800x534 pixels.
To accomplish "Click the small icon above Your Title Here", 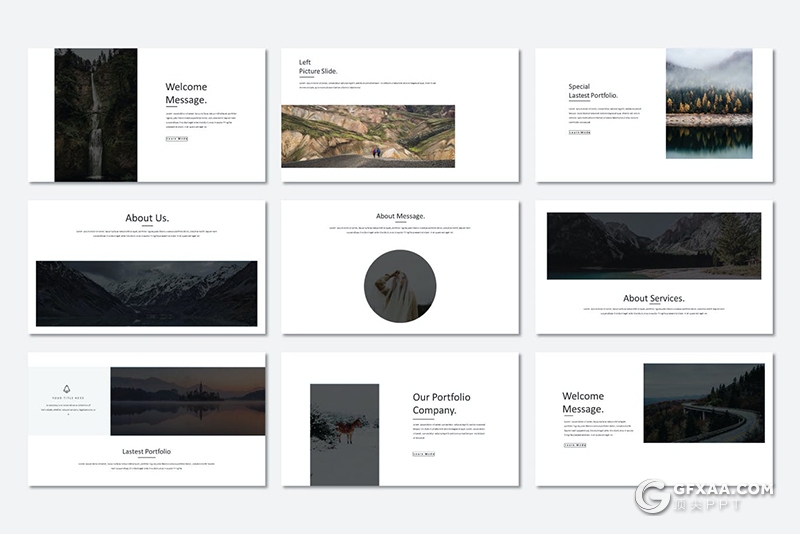I will pos(67,389).
